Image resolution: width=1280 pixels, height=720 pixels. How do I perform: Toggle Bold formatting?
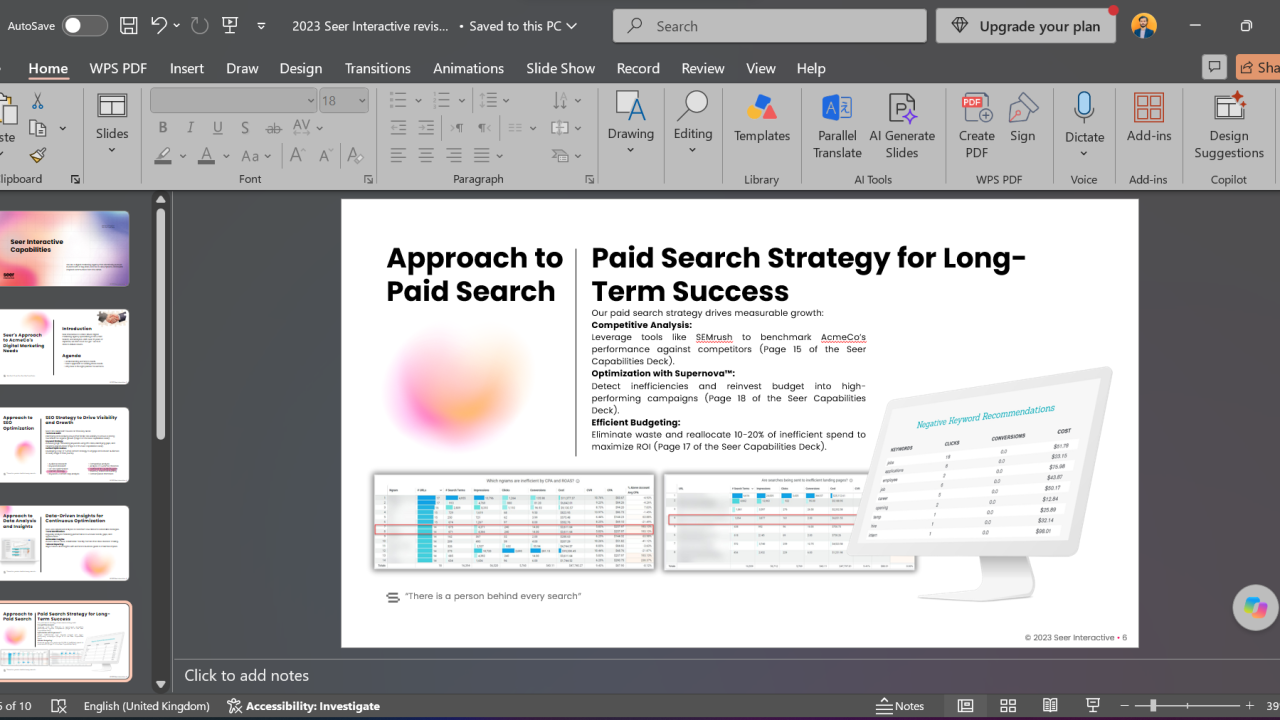[162, 128]
